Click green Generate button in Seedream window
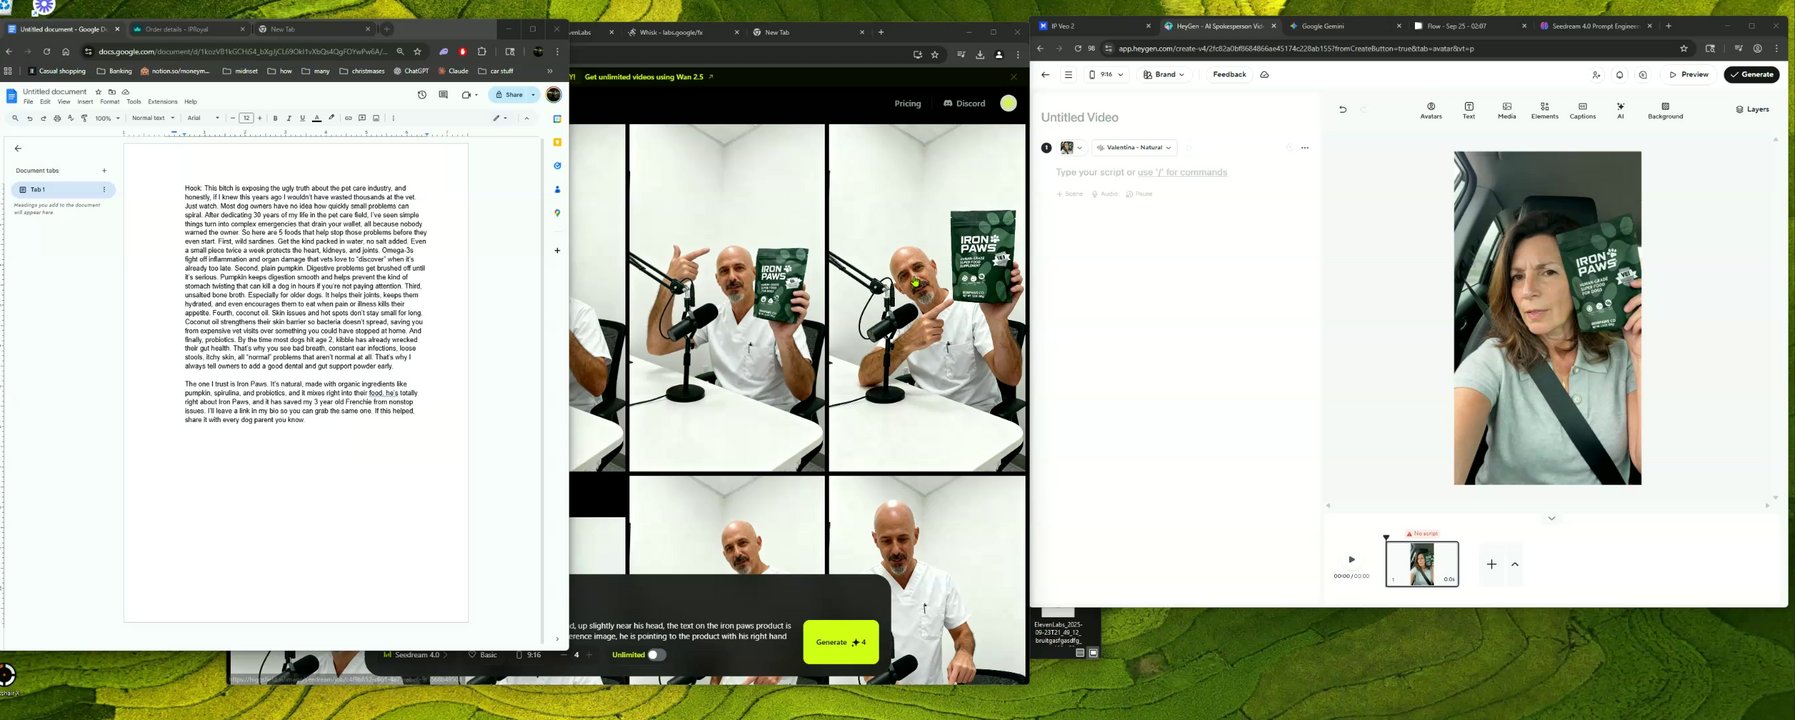This screenshot has width=1795, height=720. point(841,642)
